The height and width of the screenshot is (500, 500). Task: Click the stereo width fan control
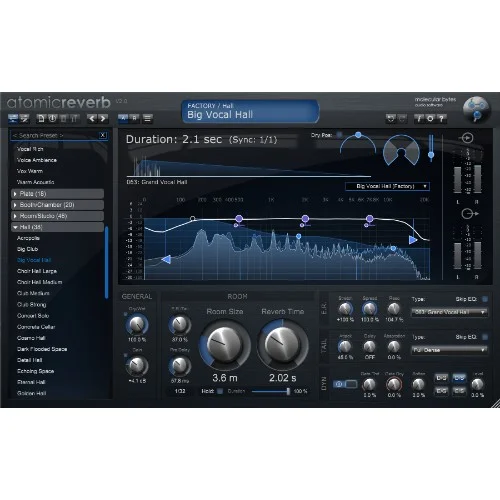pos(401,150)
